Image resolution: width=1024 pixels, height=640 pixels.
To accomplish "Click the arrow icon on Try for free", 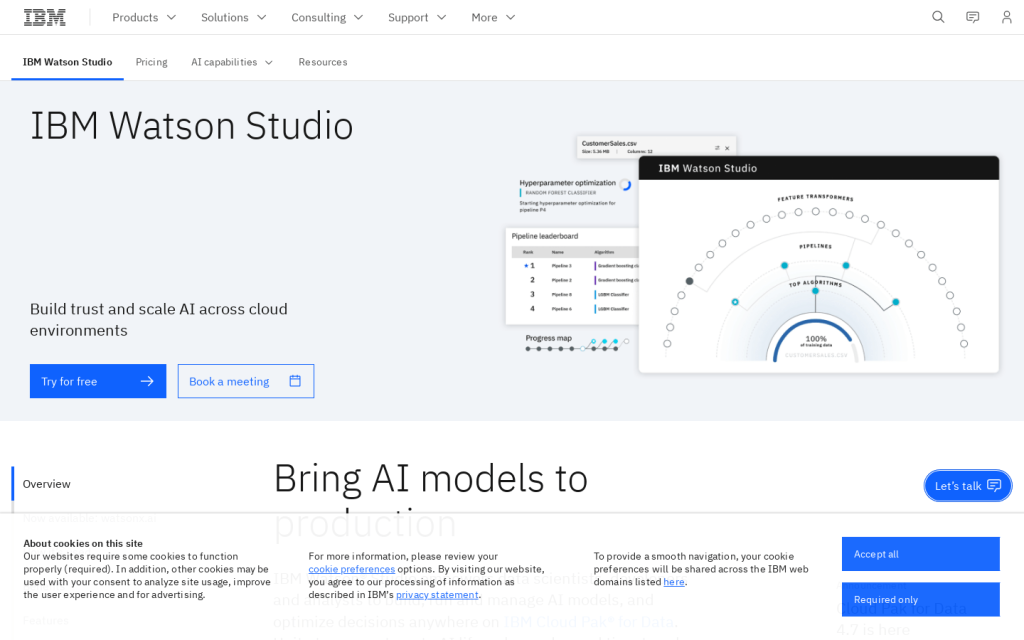I will coord(147,381).
